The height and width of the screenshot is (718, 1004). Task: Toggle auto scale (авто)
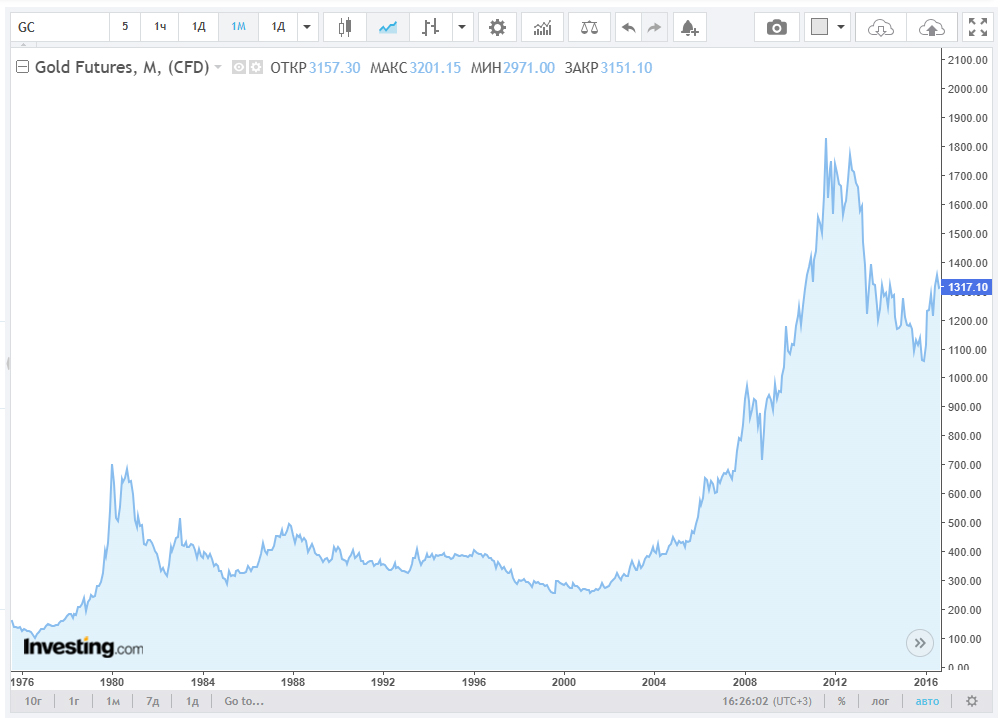(x=928, y=701)
